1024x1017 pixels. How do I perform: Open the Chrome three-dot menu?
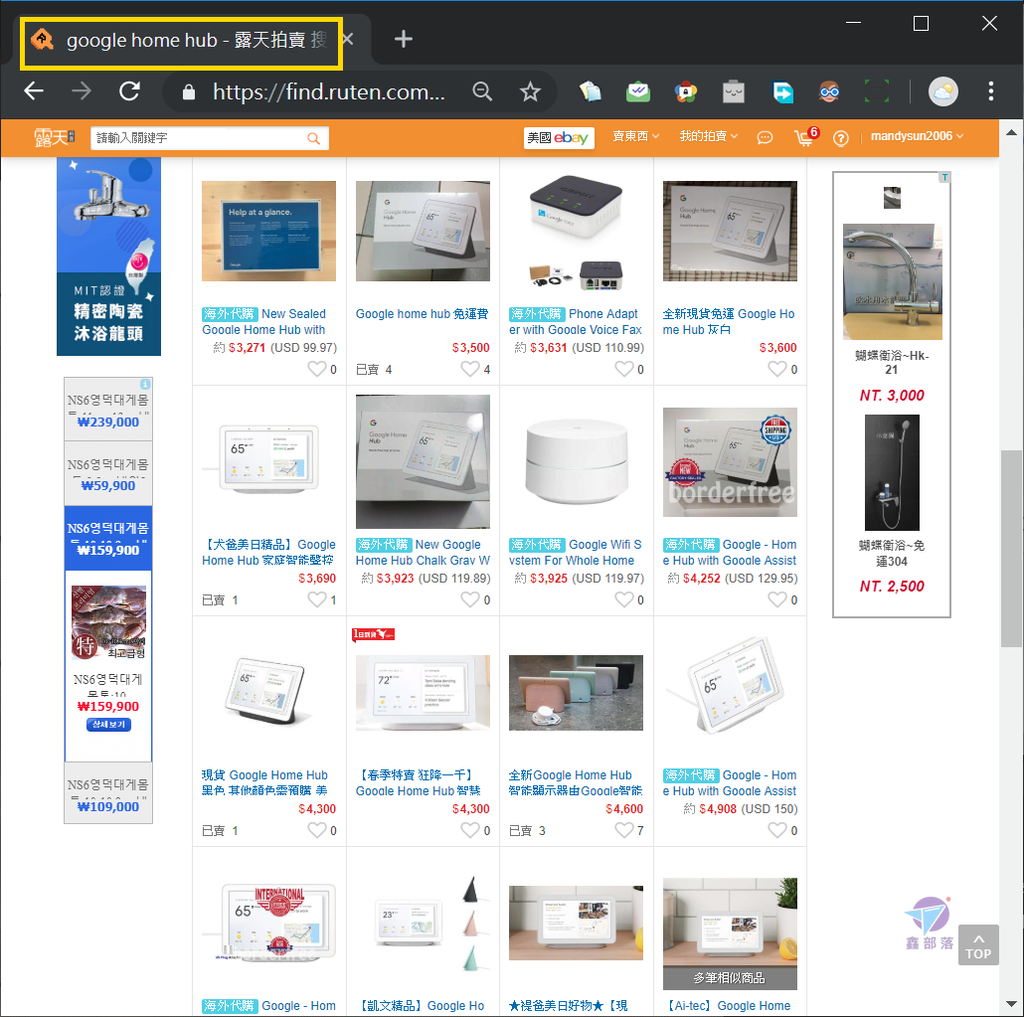click(x=991, y=91)
